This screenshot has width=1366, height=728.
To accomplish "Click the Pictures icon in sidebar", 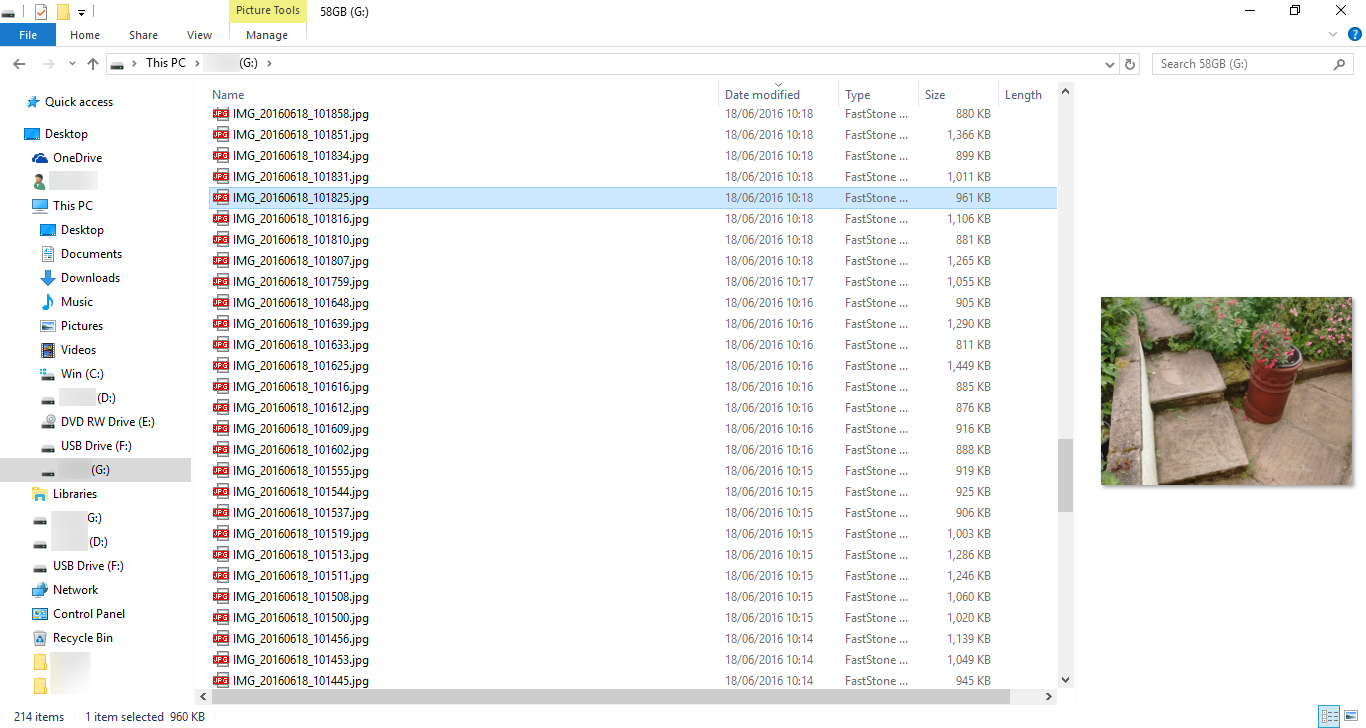I will (47, 326).
